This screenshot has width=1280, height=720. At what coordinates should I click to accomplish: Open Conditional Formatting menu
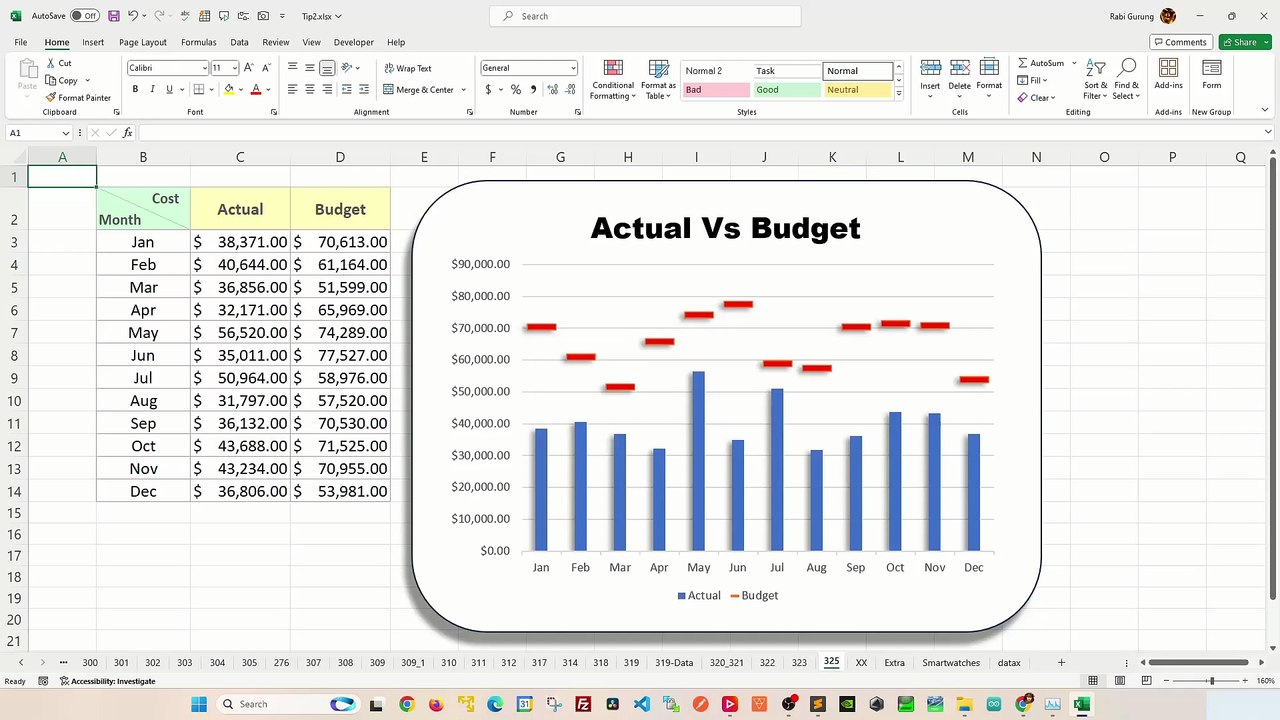click(x=613, y=80)
